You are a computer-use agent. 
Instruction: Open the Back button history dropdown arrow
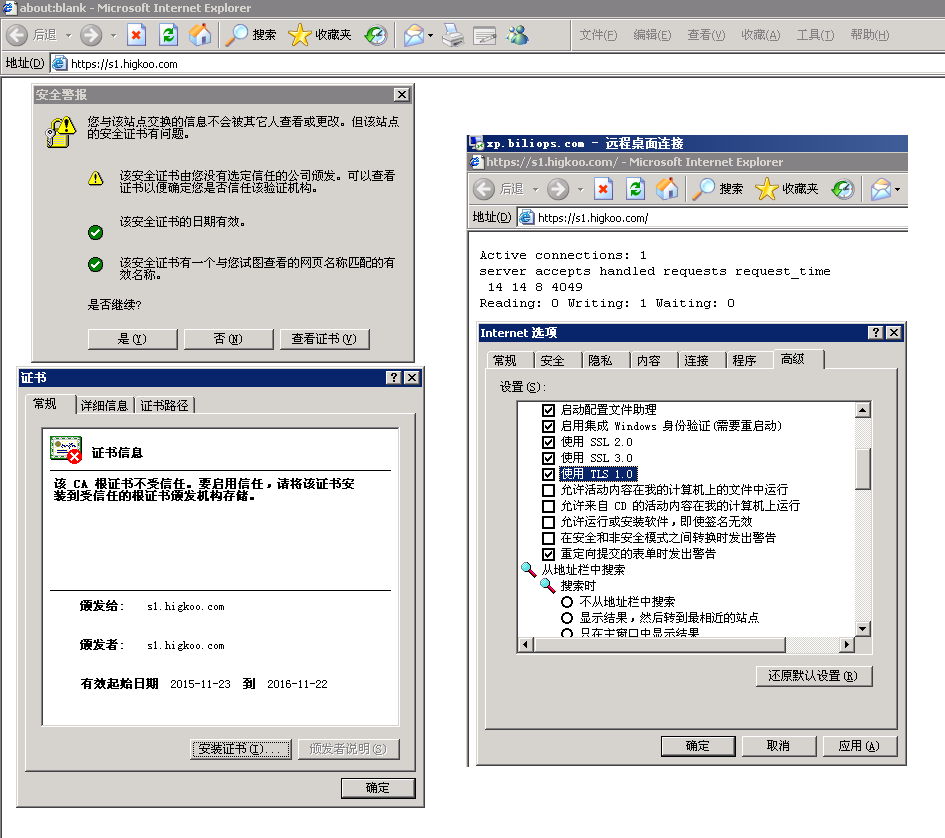(68, 35)
